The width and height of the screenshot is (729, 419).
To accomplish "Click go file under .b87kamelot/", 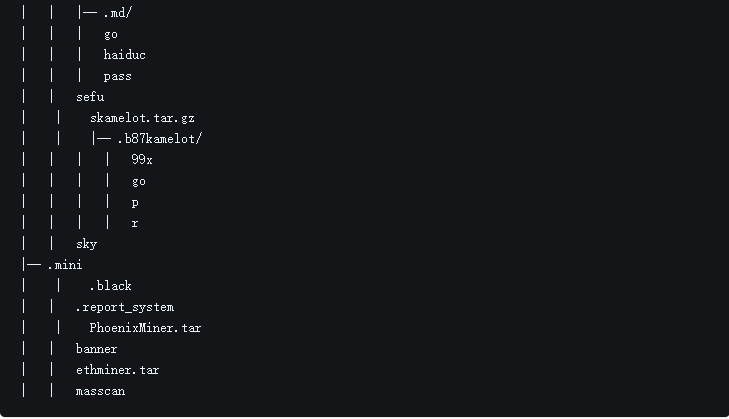I will click(x=138, y=181).
